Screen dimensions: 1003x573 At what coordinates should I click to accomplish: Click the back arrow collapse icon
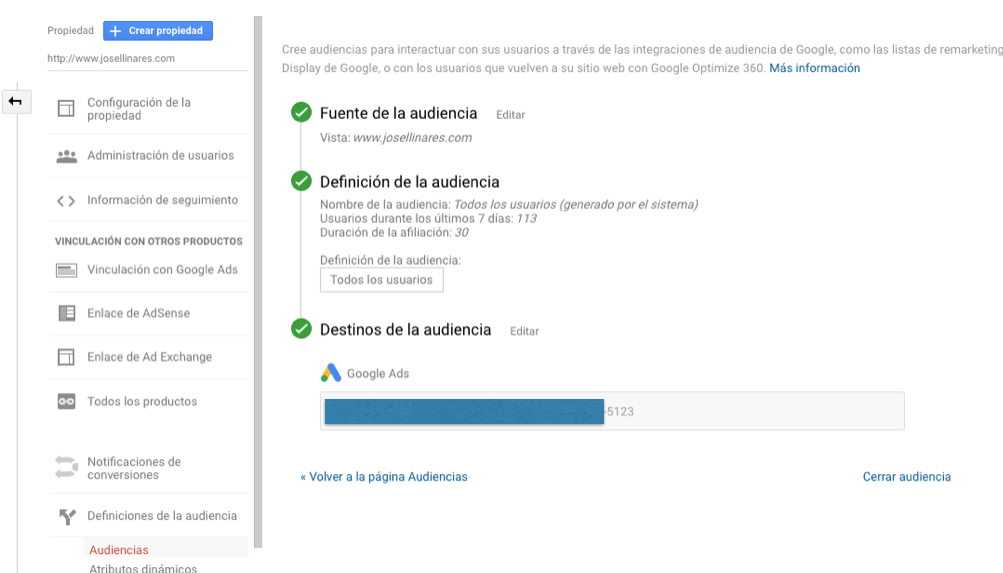(15, 101)
